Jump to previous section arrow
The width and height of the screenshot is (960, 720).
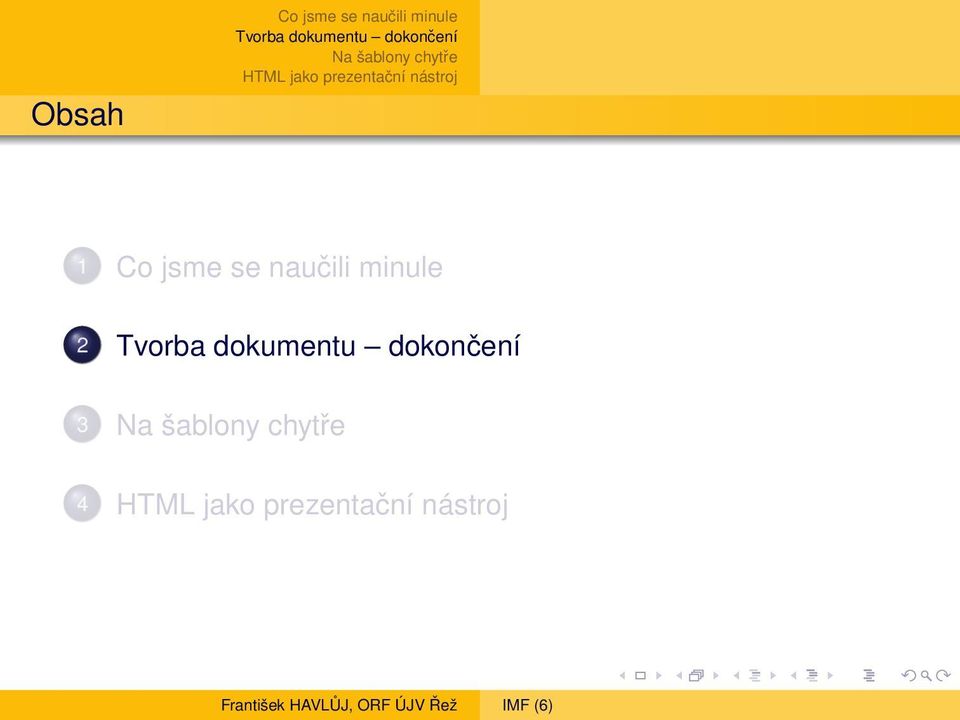click(x=793, y=676)
